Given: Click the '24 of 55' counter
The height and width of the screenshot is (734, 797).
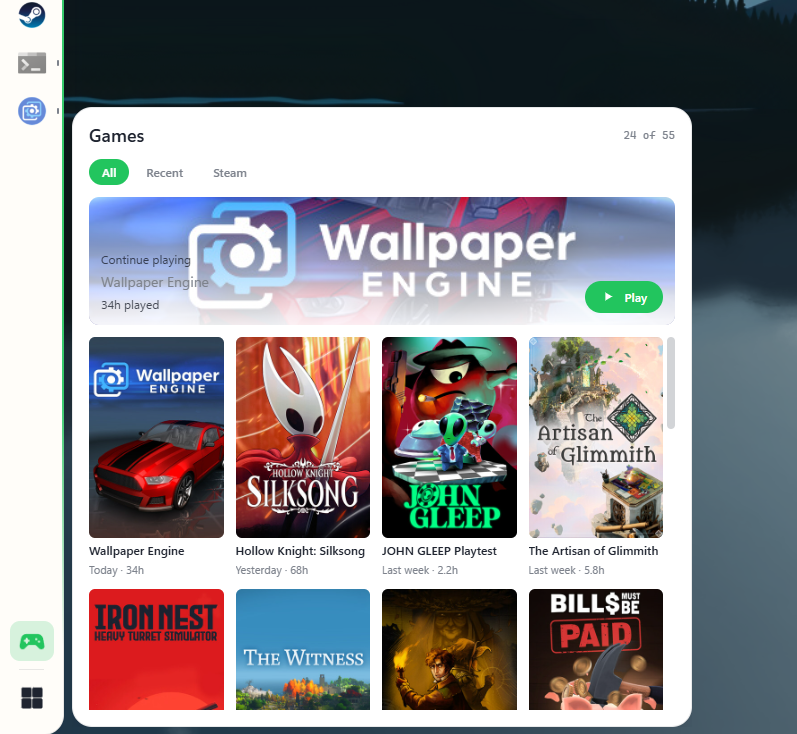Looking at the screenshot, I should click(x=649, y=135).
